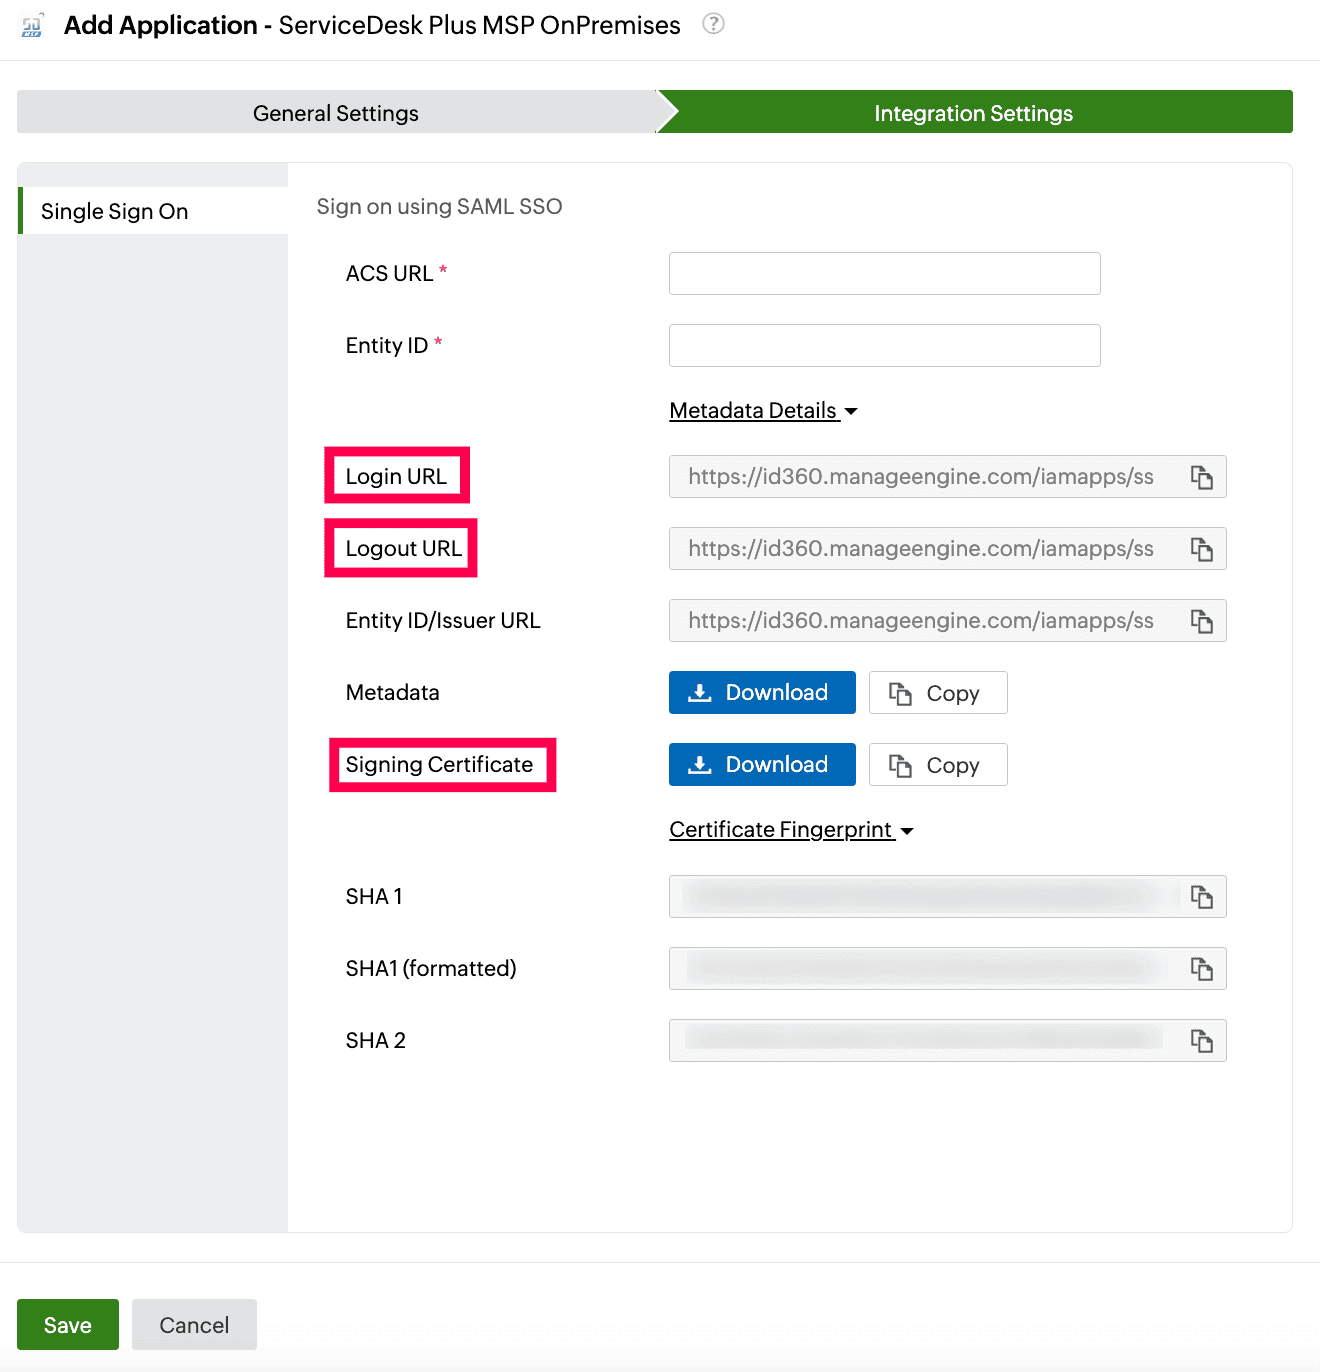Collapse the Metadata Details section
Viewport: 1320px width, 1372px height.
763,411
